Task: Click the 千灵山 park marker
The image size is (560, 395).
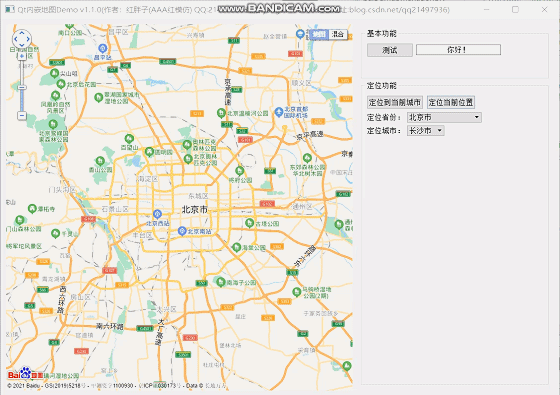Action: pos(55,234)
